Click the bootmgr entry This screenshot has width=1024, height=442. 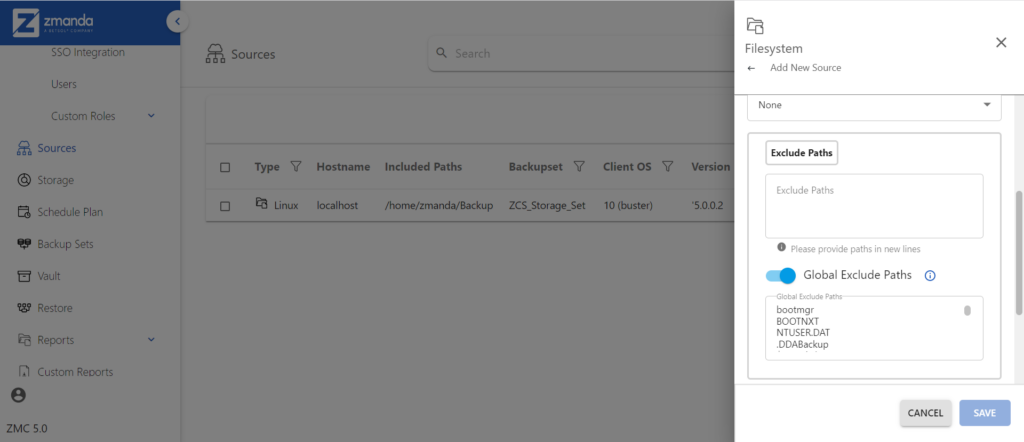pos(795,309)
